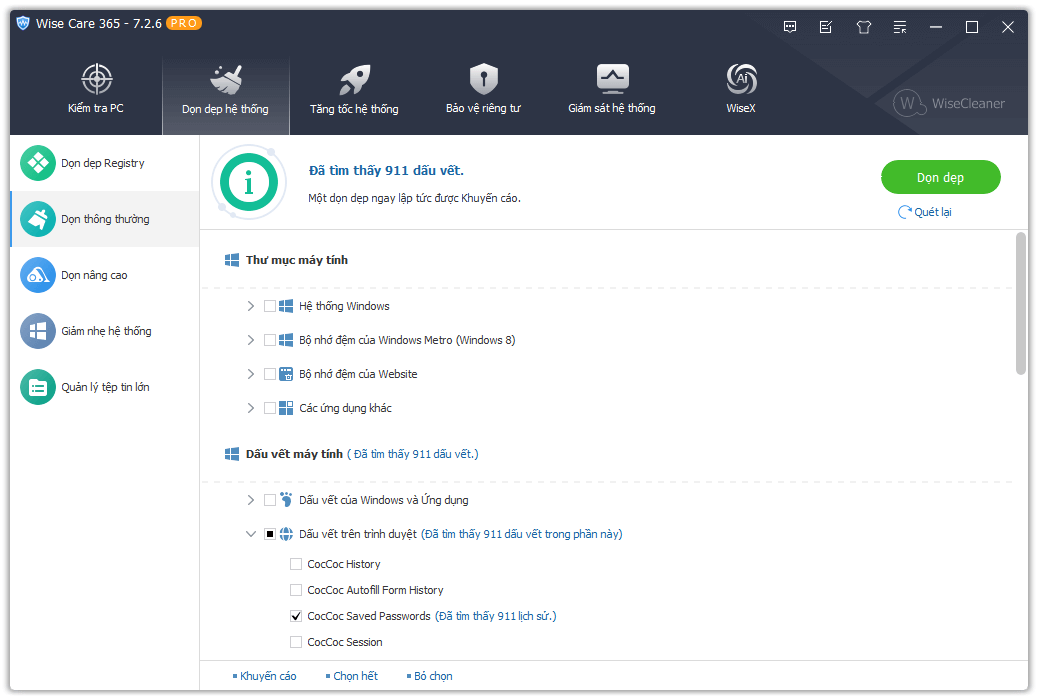1038x700 pixels.
Task: Click the Windows icon beside Hệ thống Windows
Action: [286, 306]
